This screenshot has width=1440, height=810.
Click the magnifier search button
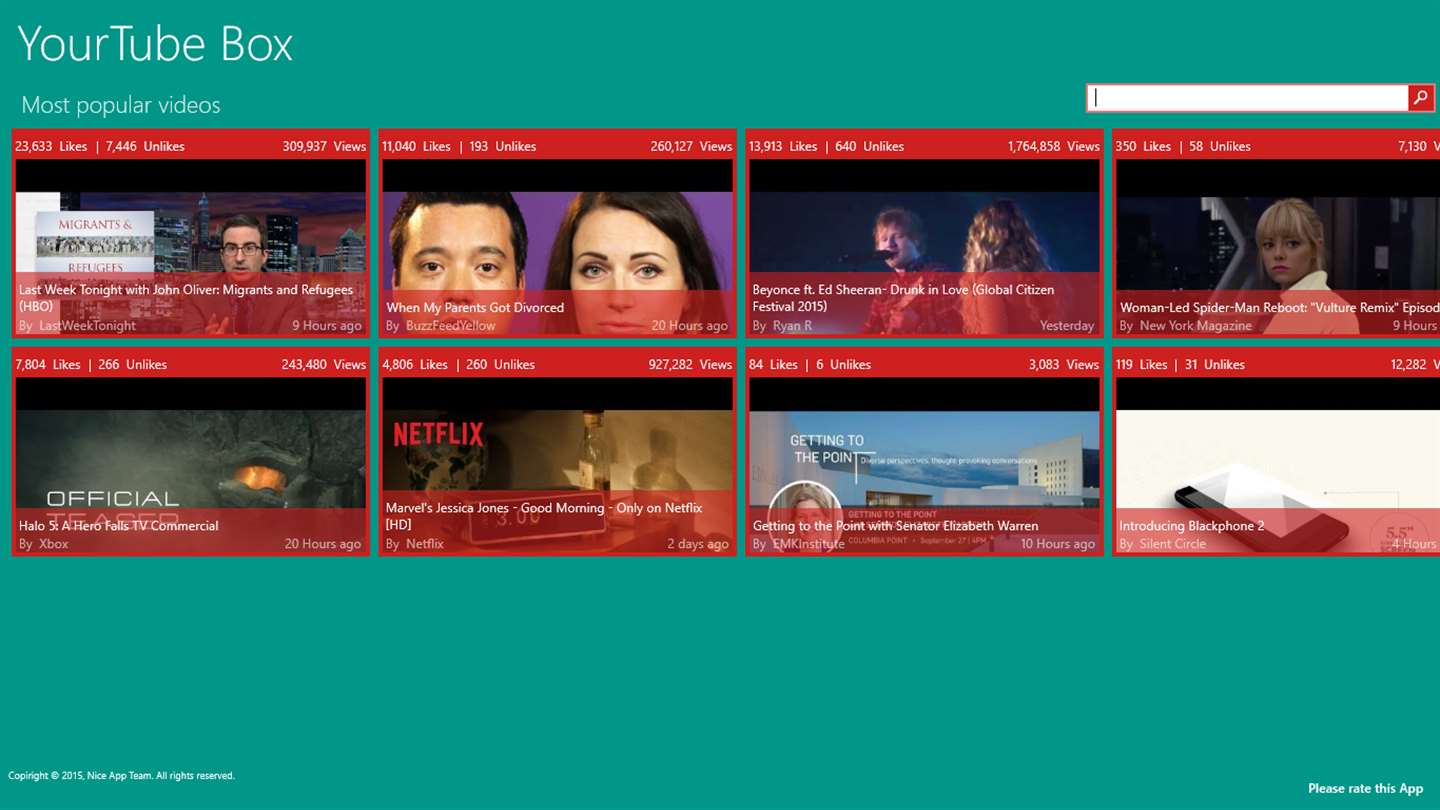[1420, 98]
